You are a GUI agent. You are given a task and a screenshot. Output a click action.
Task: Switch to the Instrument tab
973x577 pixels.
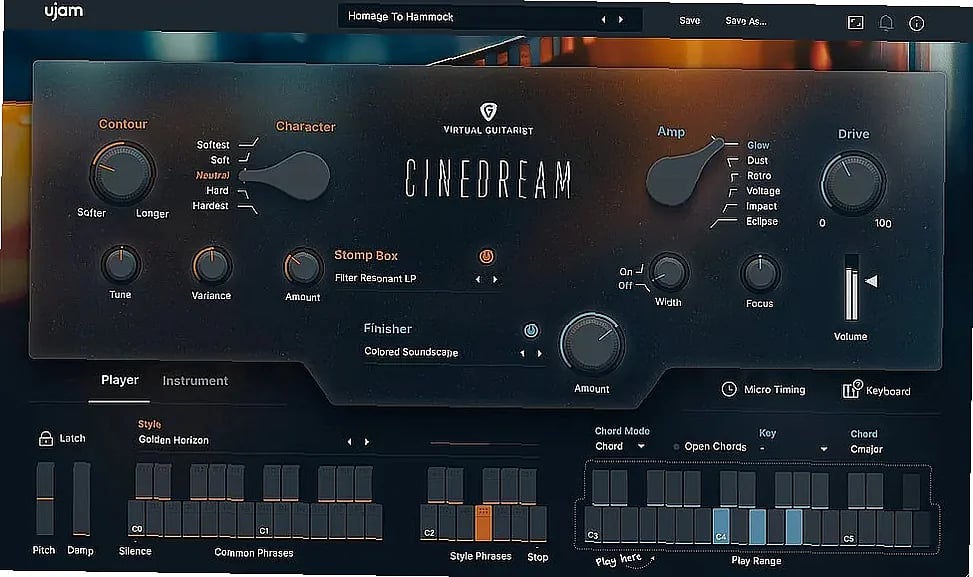[195, 381]
